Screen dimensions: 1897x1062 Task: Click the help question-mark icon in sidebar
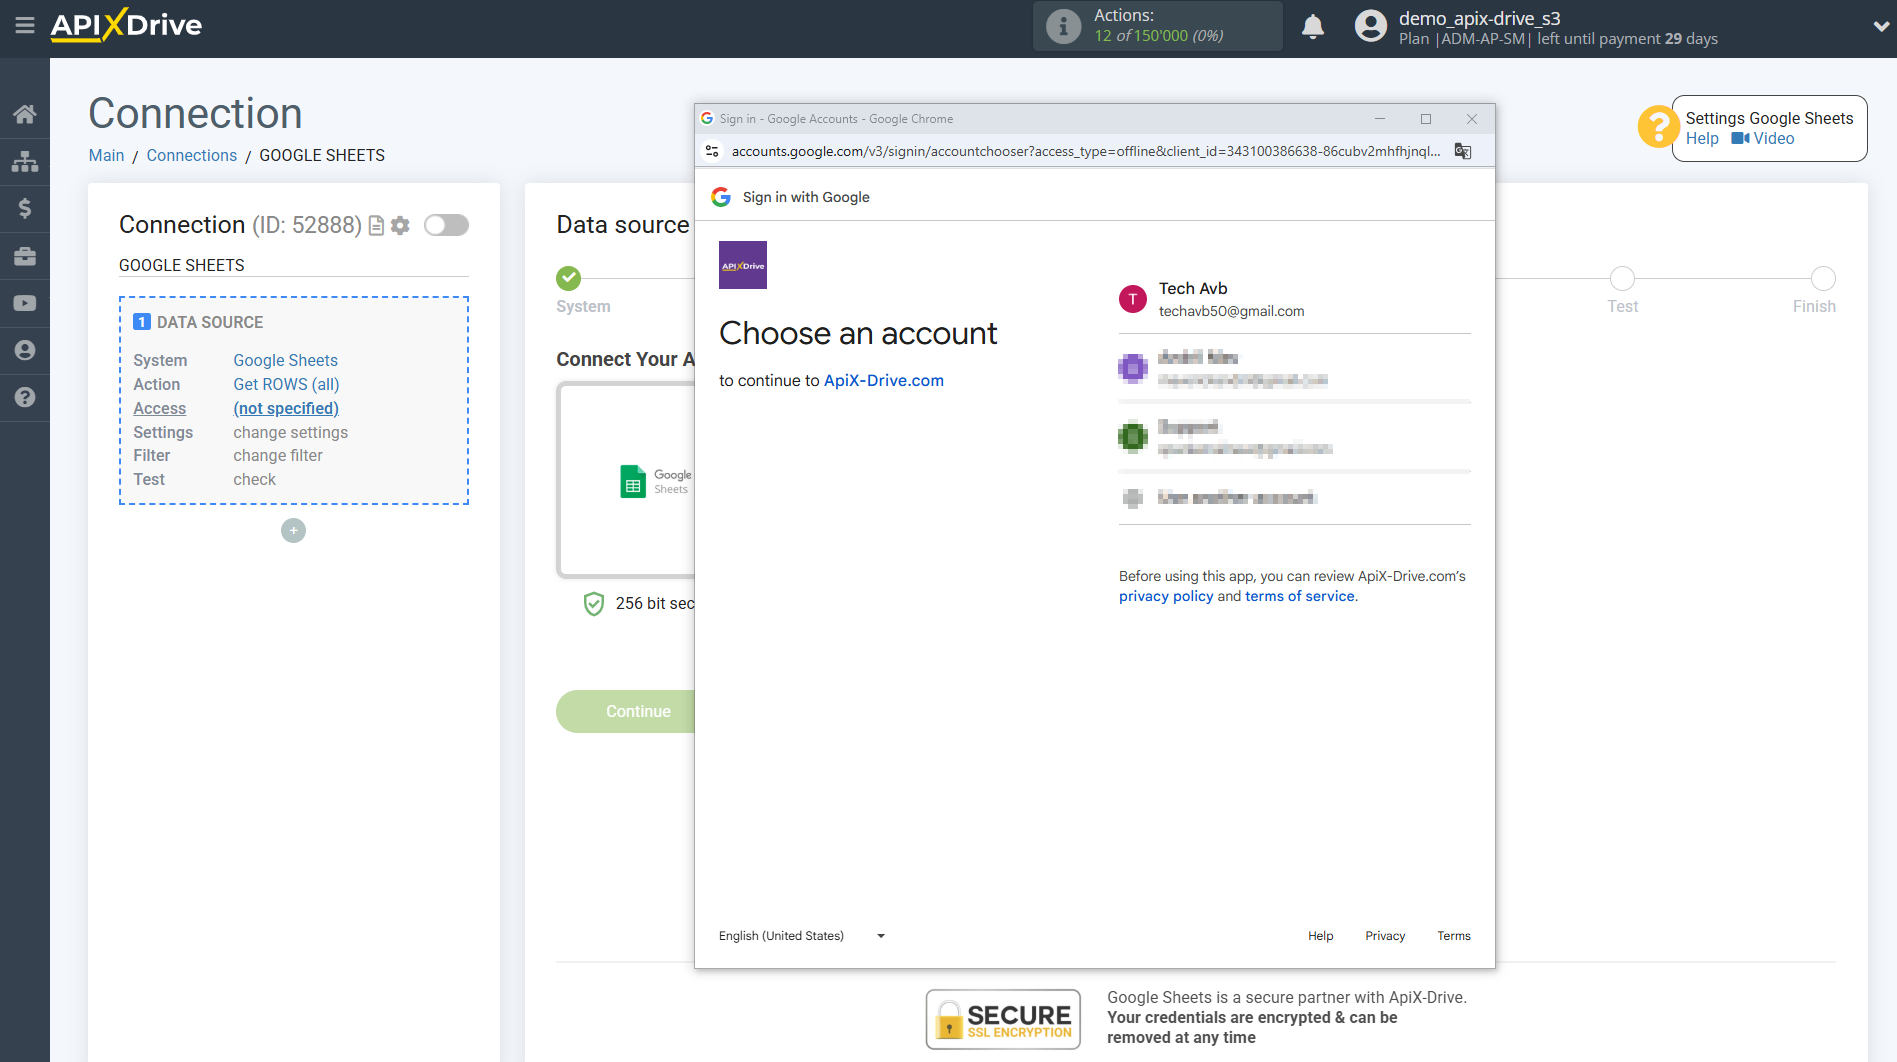click(x=25, y=397)
